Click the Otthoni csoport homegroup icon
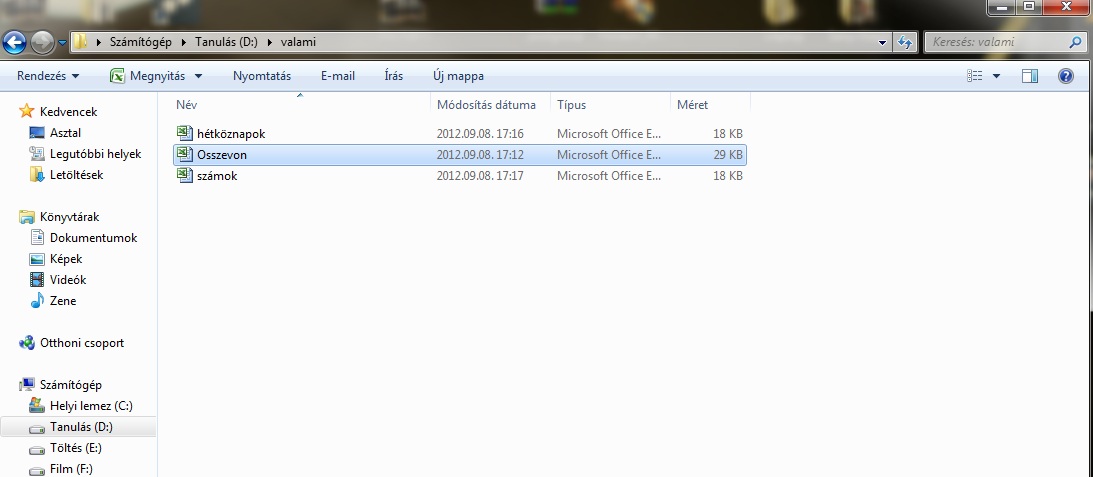The height and width of the screenshot is (477, 1093). tap(26, 342)
